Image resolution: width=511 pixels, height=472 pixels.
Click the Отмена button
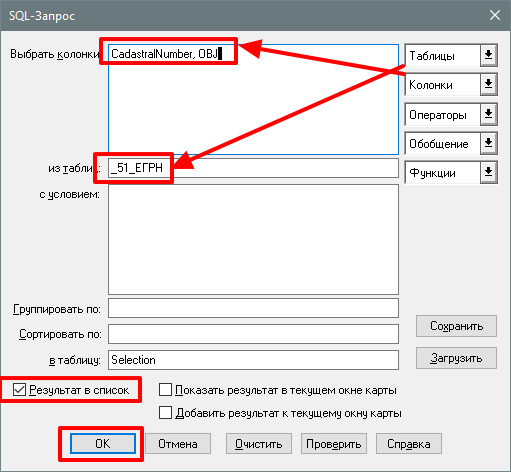[178, 444]
